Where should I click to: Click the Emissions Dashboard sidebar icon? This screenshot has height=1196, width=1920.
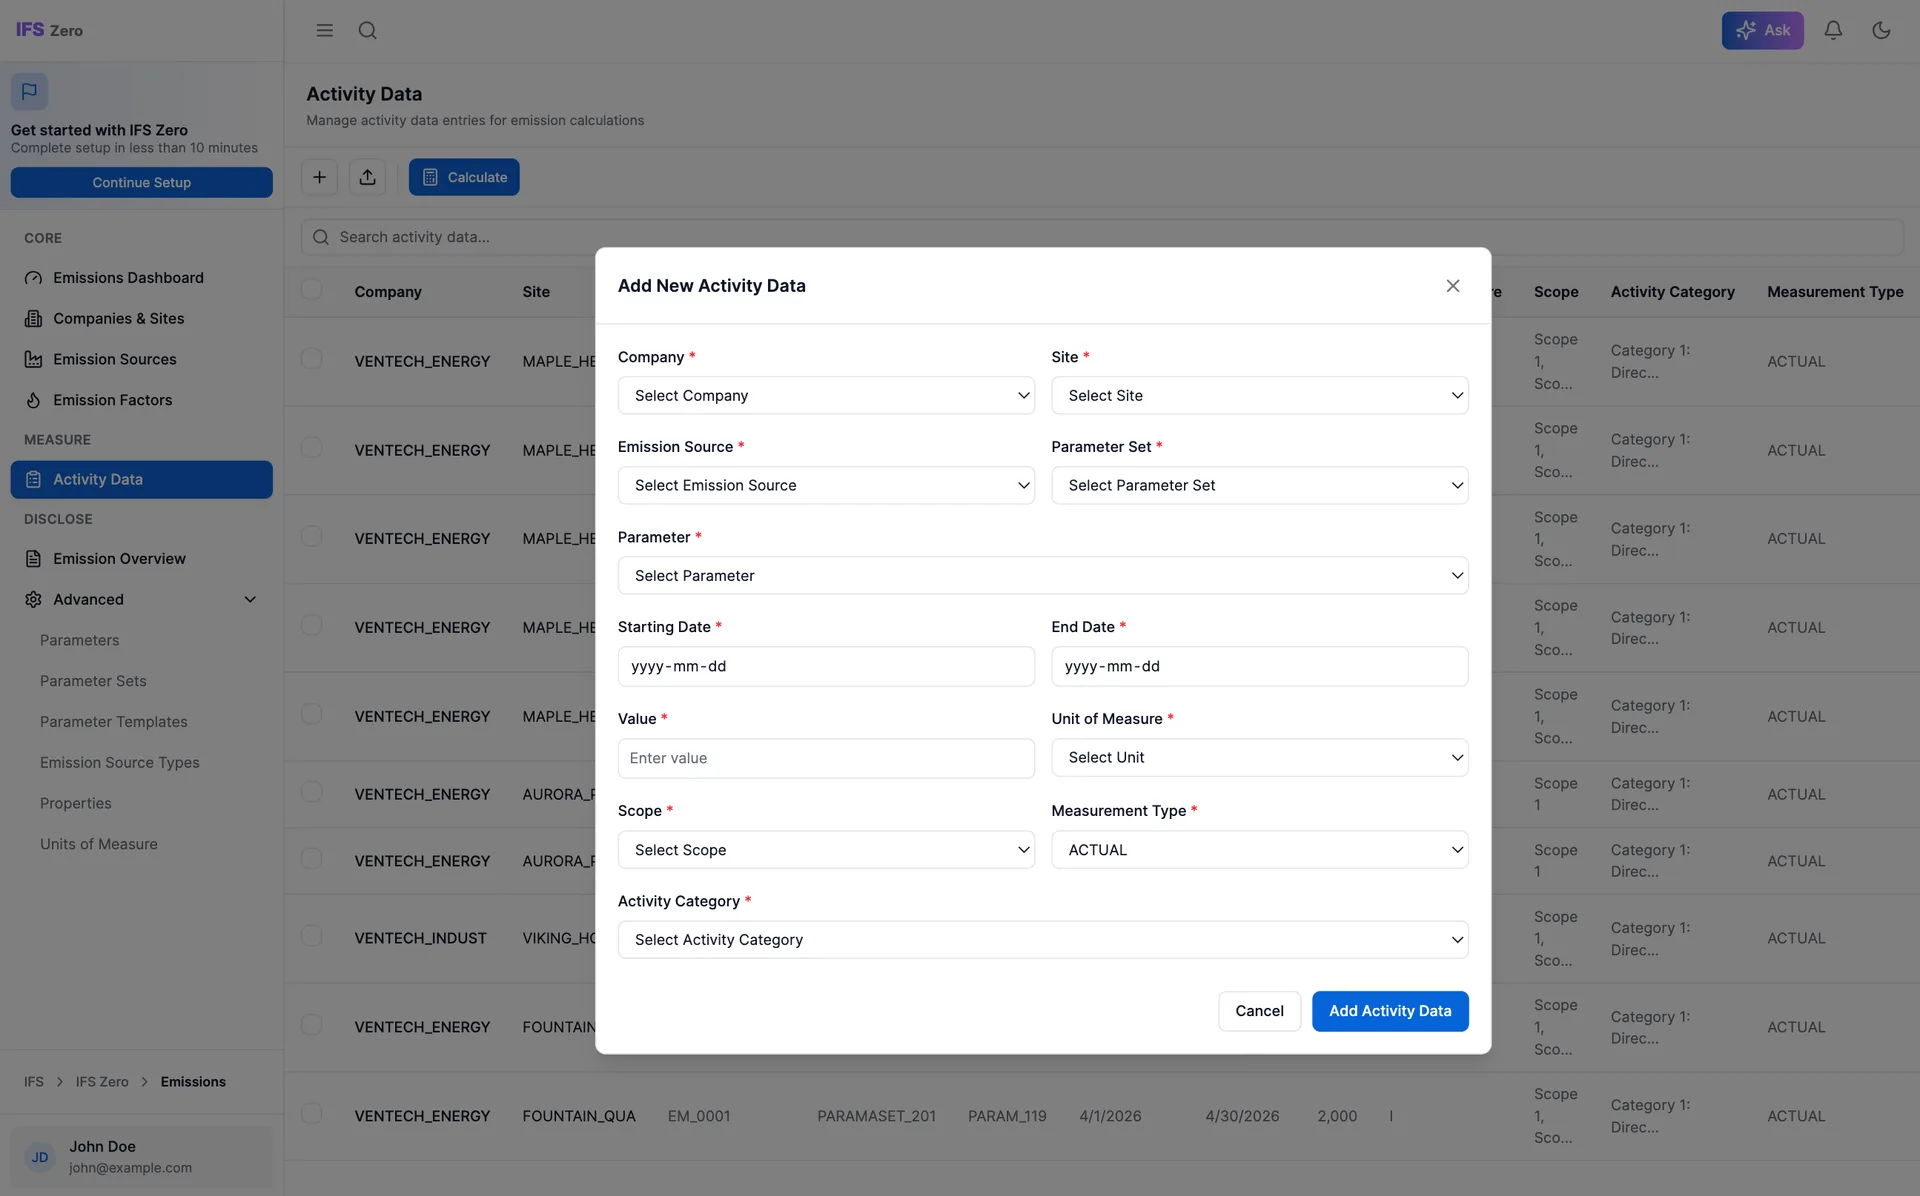[32, 277]
